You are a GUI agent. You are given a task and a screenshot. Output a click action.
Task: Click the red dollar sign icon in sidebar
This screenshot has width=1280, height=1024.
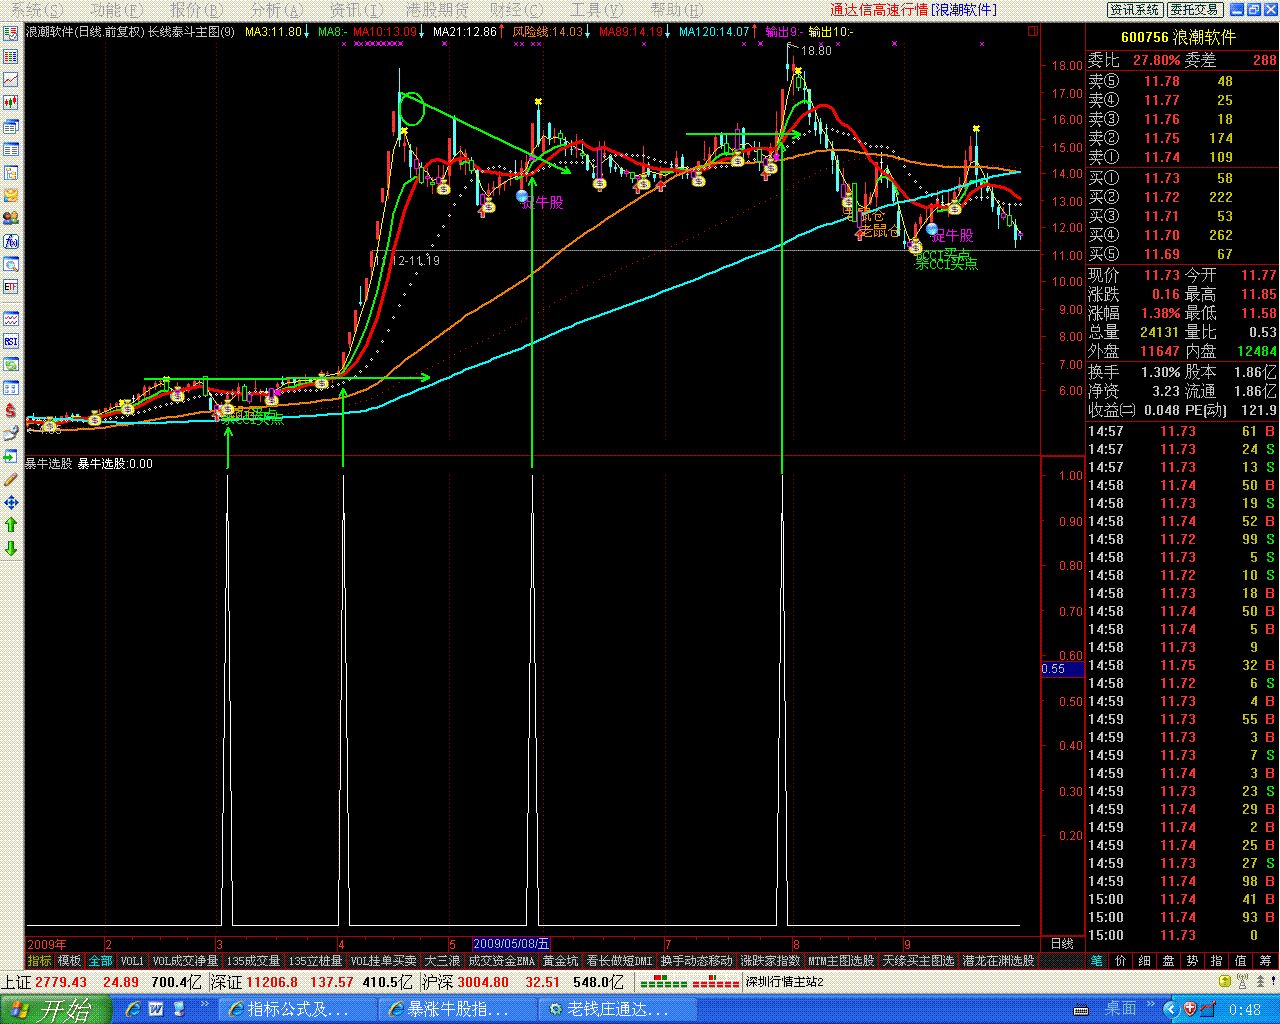pos(11,410)
